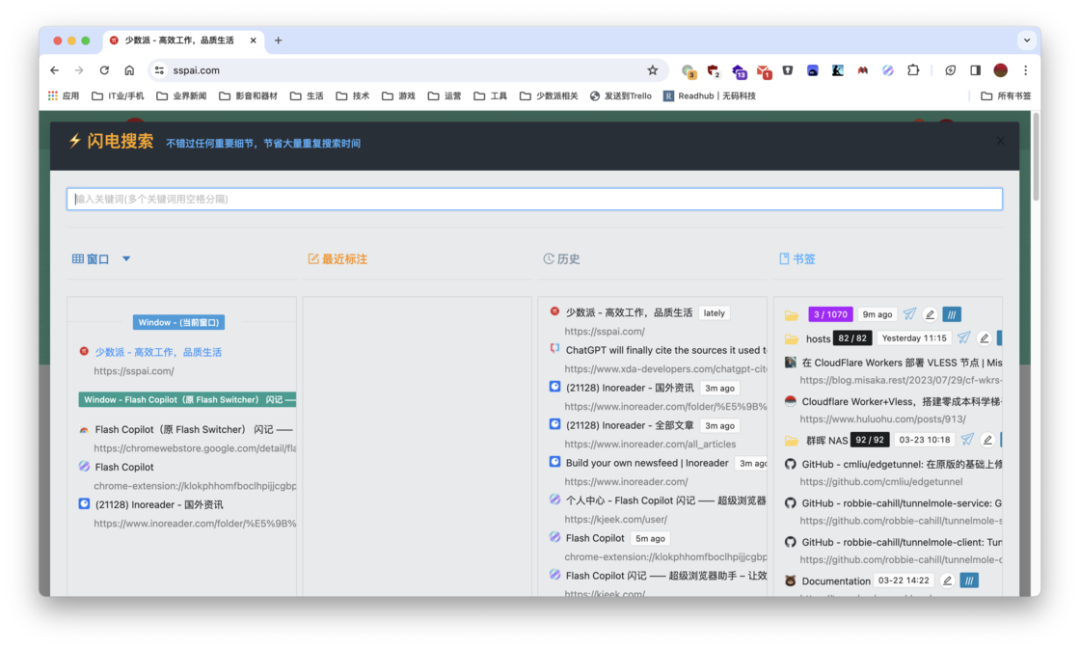Click the blue bars button in Documentation row
1080x648 pixels.
point(969,581)
